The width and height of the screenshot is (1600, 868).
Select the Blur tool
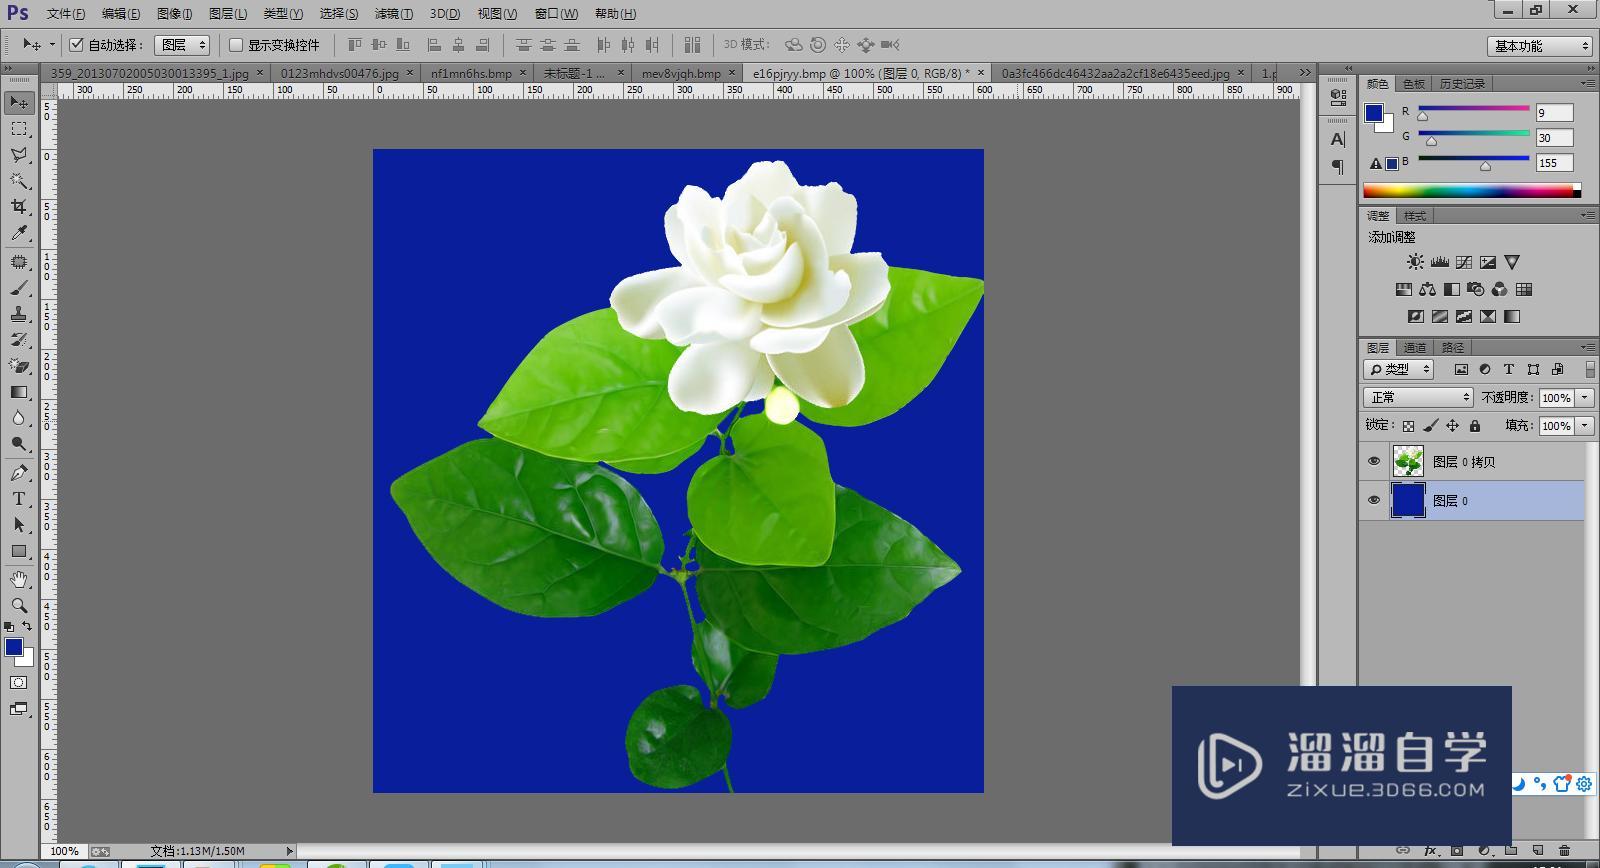(18, 418)
